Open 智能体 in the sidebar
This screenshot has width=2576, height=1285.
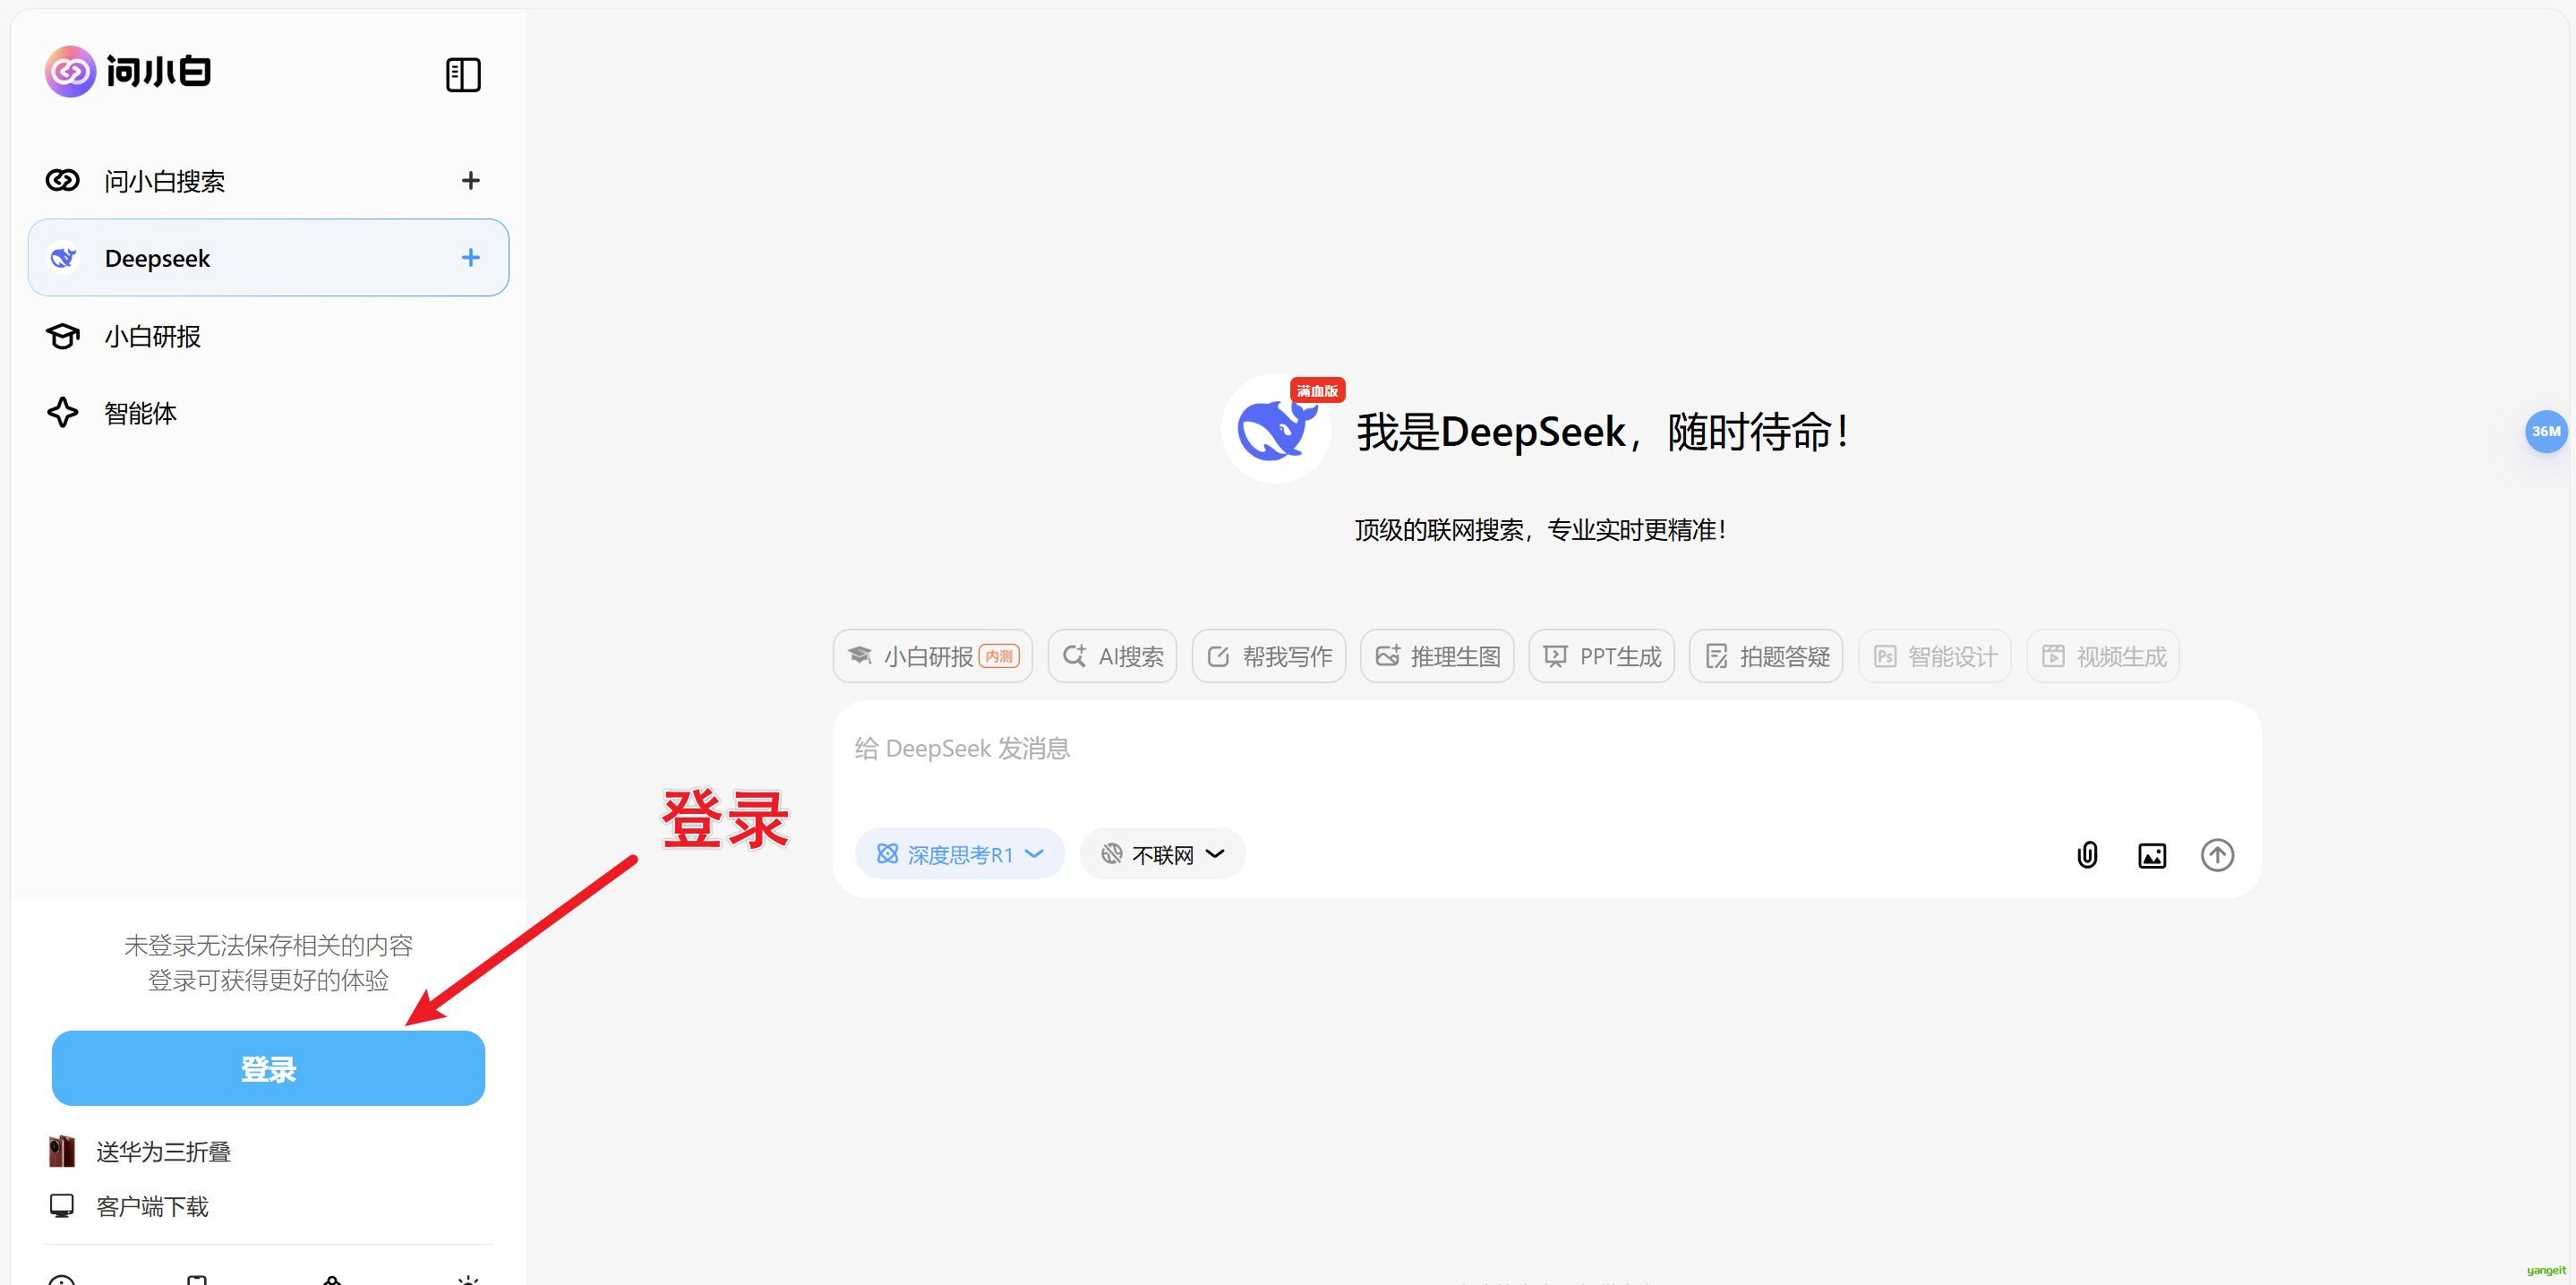pos(268,413)
